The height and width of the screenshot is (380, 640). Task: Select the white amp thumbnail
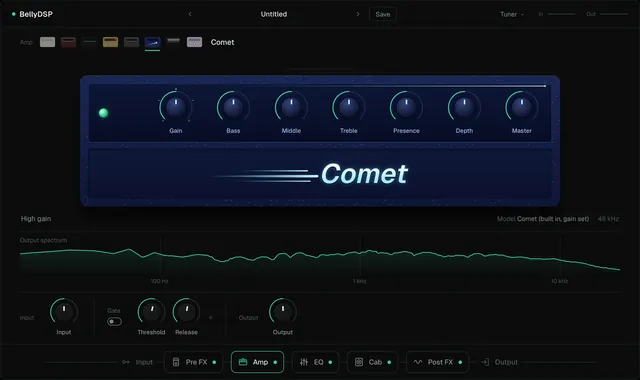[47, 42]
